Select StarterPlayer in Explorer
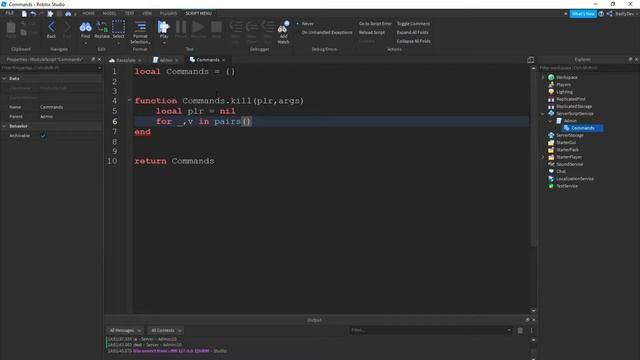The image size is (640, 360). [569, 157]
